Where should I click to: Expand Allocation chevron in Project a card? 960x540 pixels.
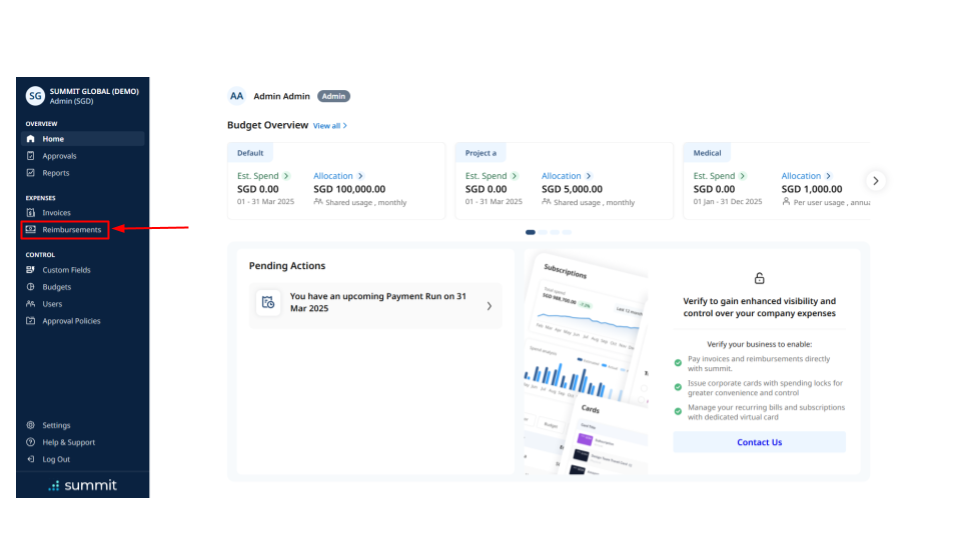tap(588, 176)
